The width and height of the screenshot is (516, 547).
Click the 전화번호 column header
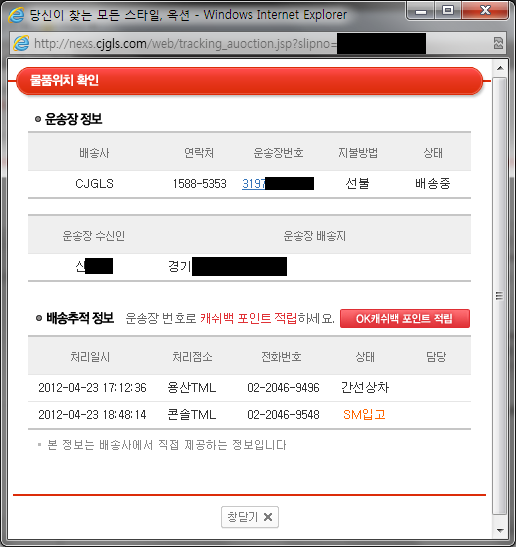point(281,357)
